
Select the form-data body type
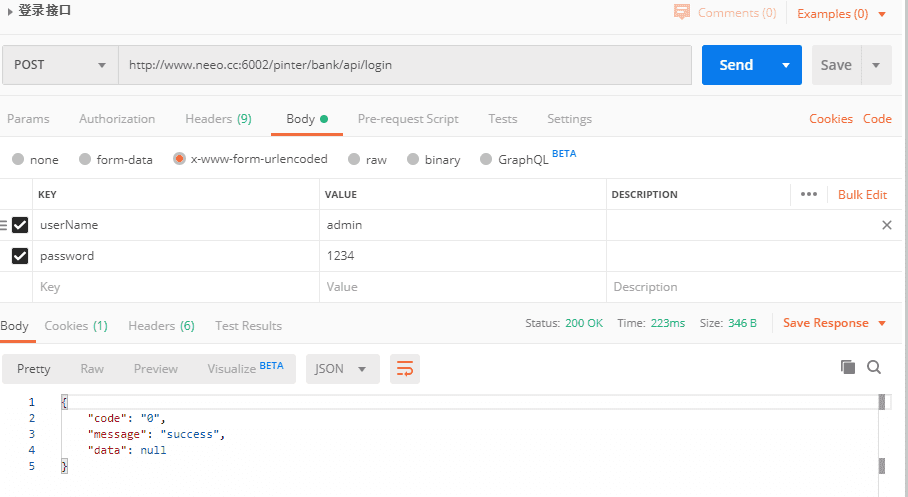pos(85,159)
